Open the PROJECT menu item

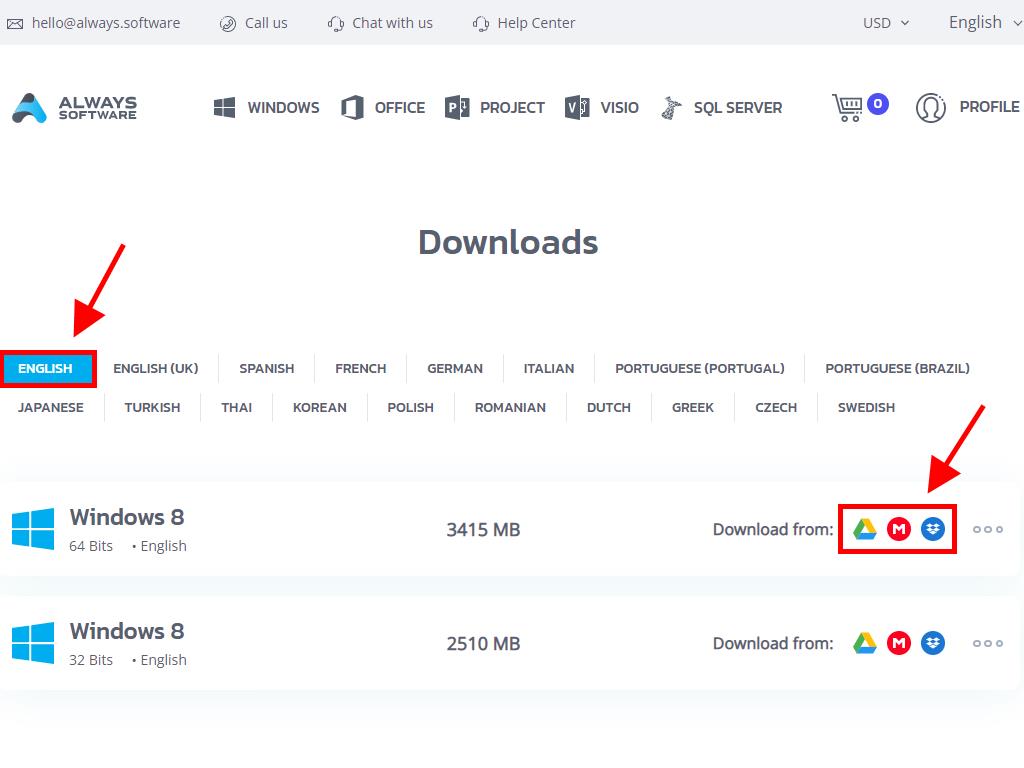[512, 108]
